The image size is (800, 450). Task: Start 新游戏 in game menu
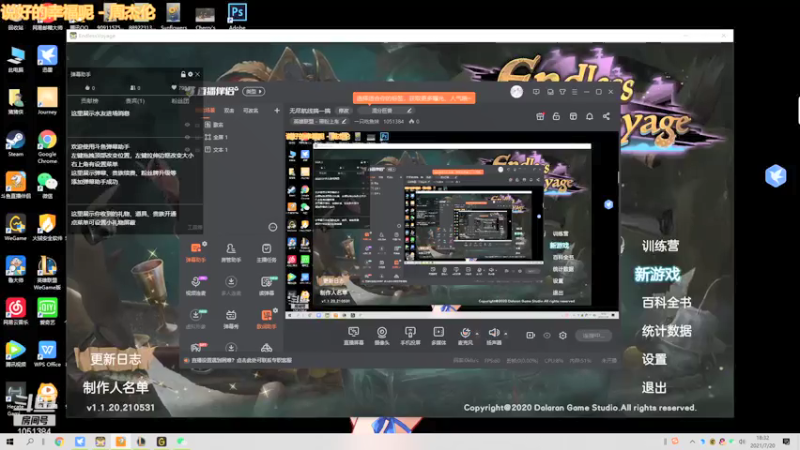point(657,274)
